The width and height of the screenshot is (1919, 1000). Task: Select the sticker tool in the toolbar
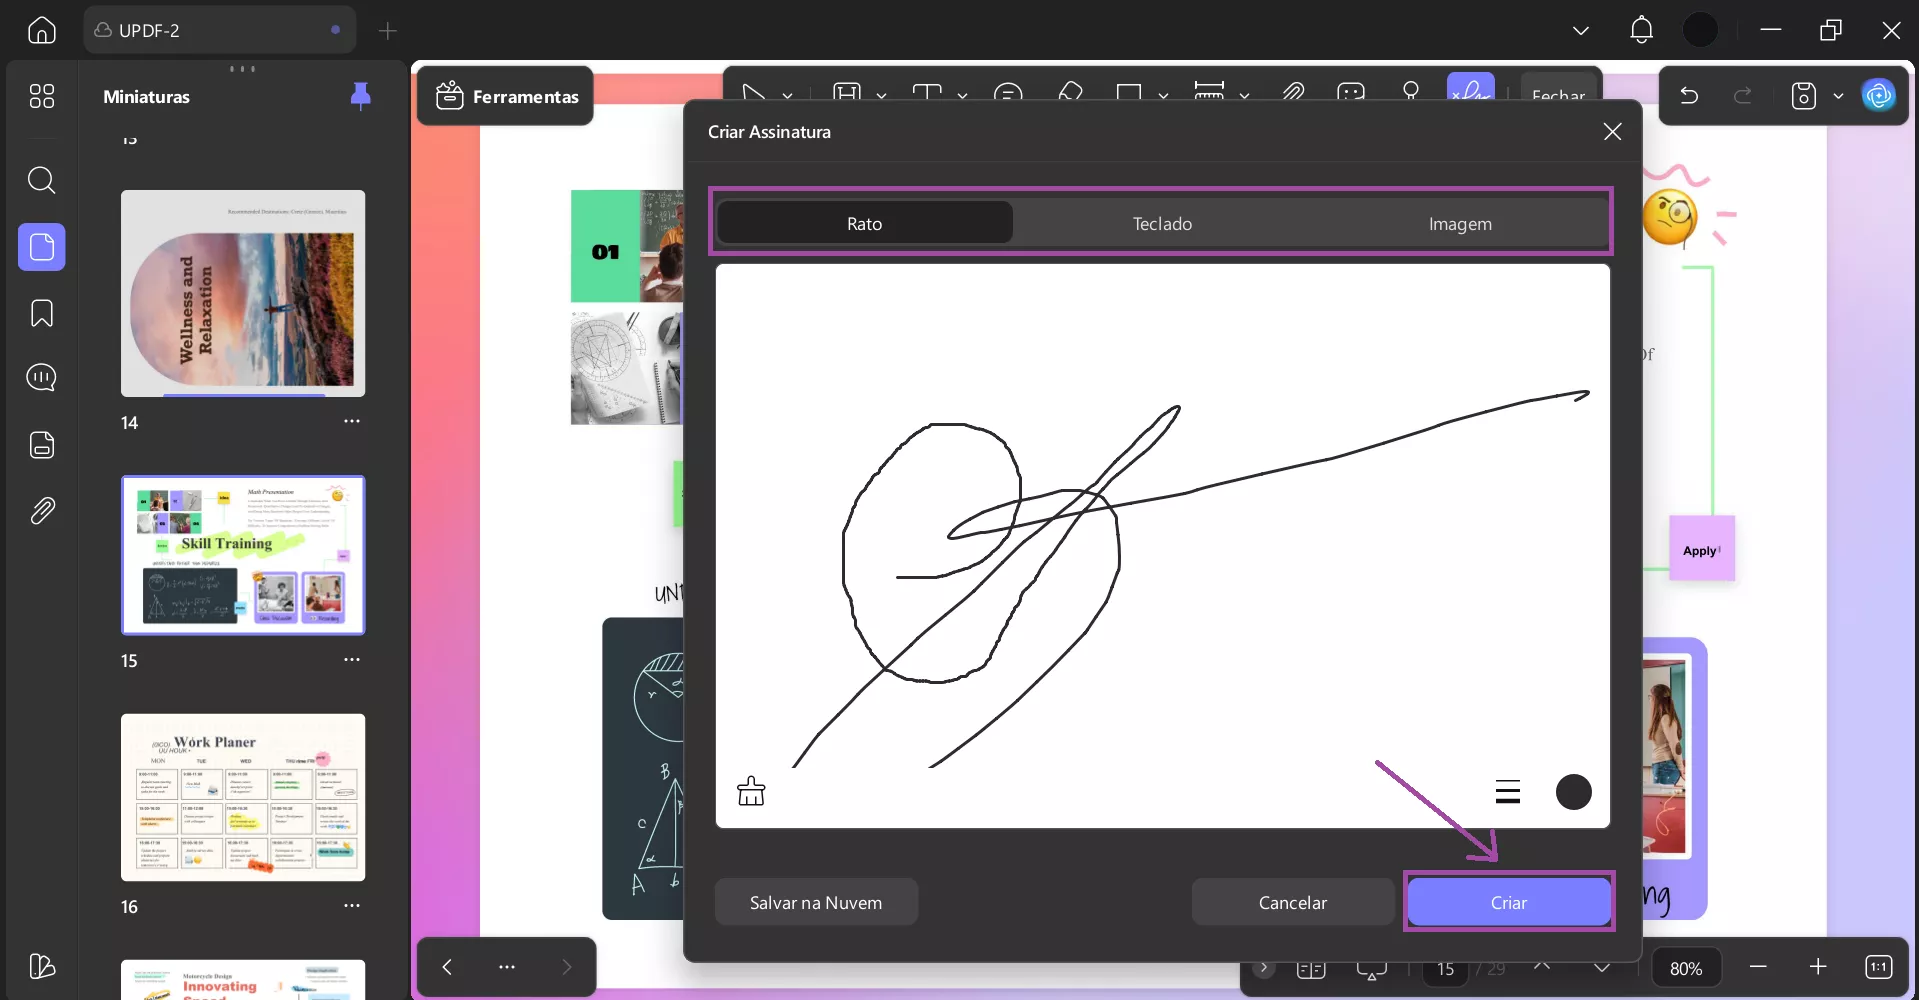(1350, 92)
